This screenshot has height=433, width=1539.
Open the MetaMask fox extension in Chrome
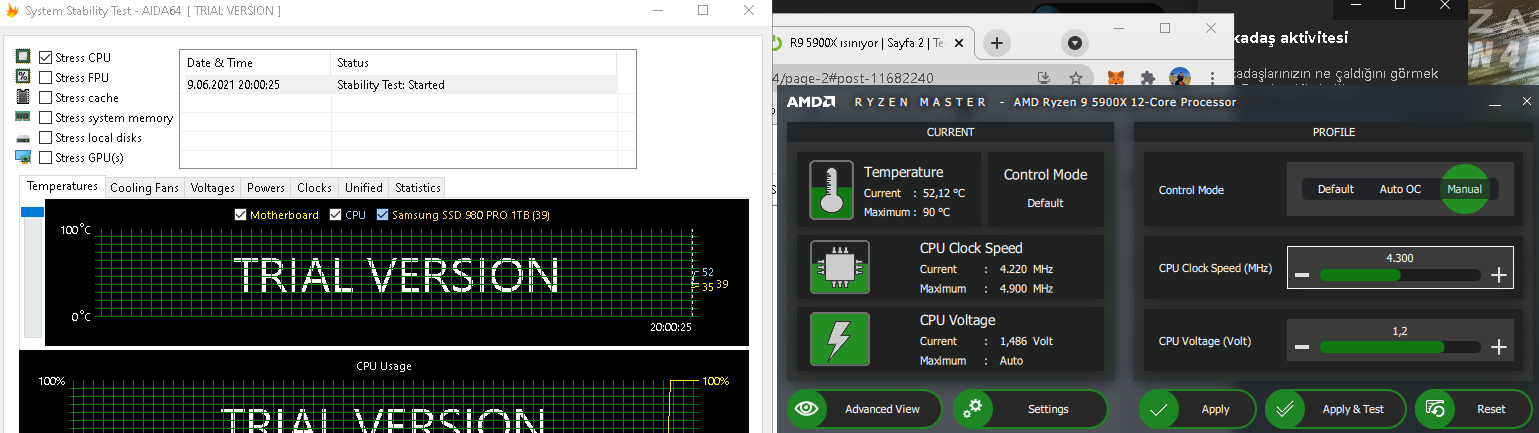pos(1118,77)
